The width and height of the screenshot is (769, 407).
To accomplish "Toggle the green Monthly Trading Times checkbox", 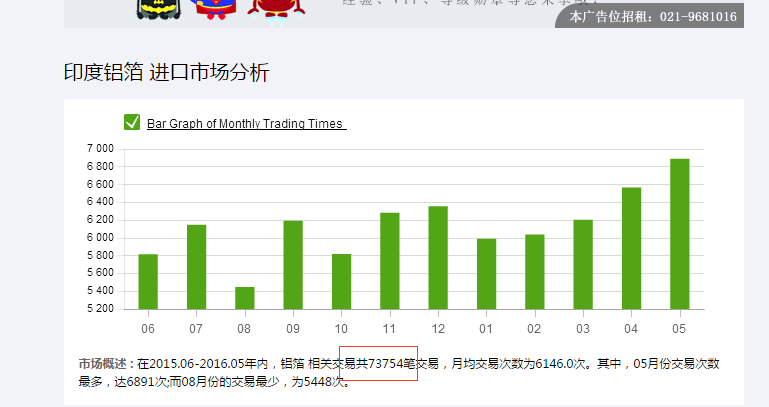I will coord(132,122).
